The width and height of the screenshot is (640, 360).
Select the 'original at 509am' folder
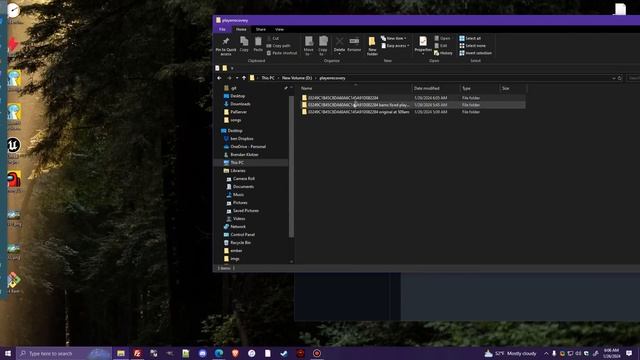(412, 112)
